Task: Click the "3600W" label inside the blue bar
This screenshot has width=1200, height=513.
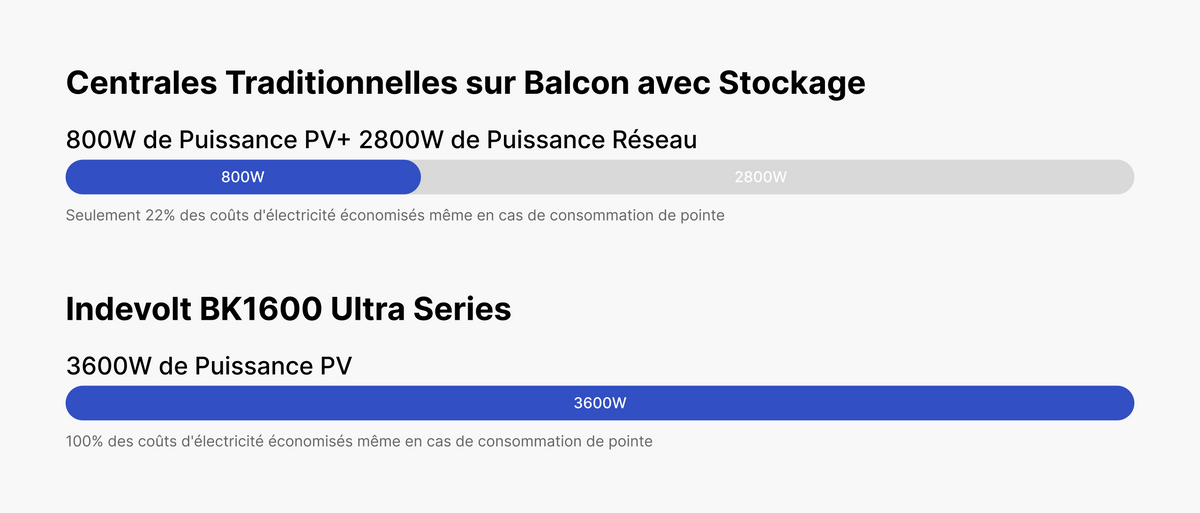Action: pyautogui.click(x=600, y=403)
